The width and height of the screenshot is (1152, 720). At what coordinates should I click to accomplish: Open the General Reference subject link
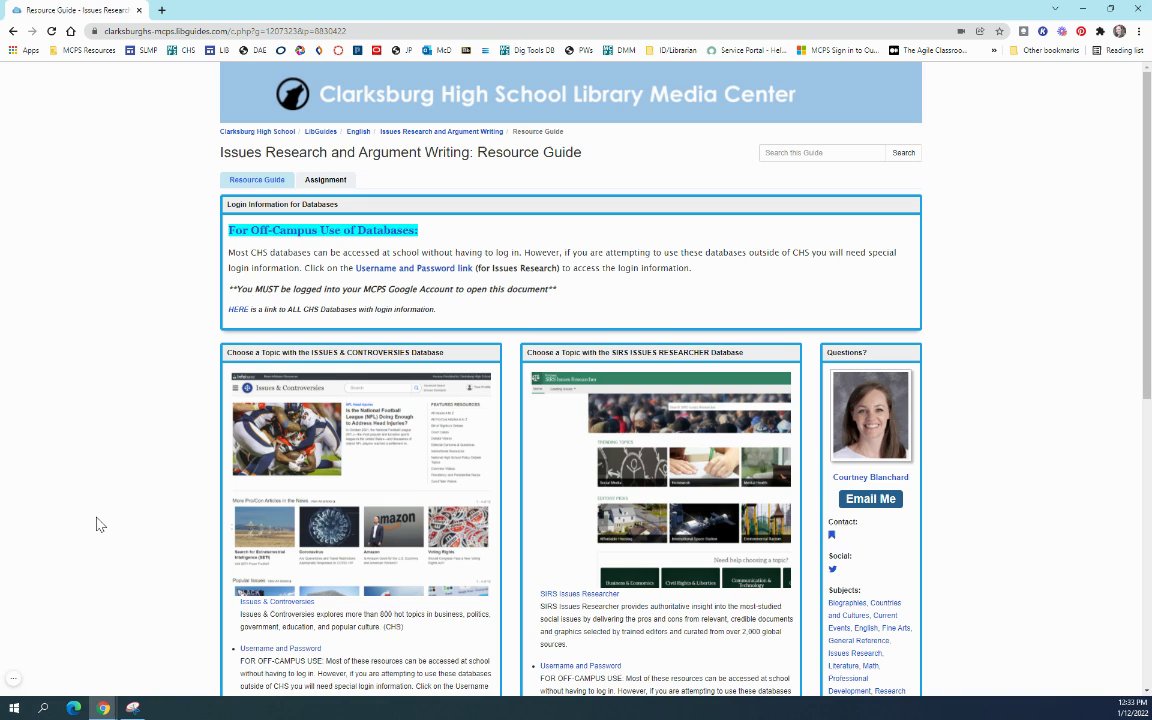coord(858,641)
